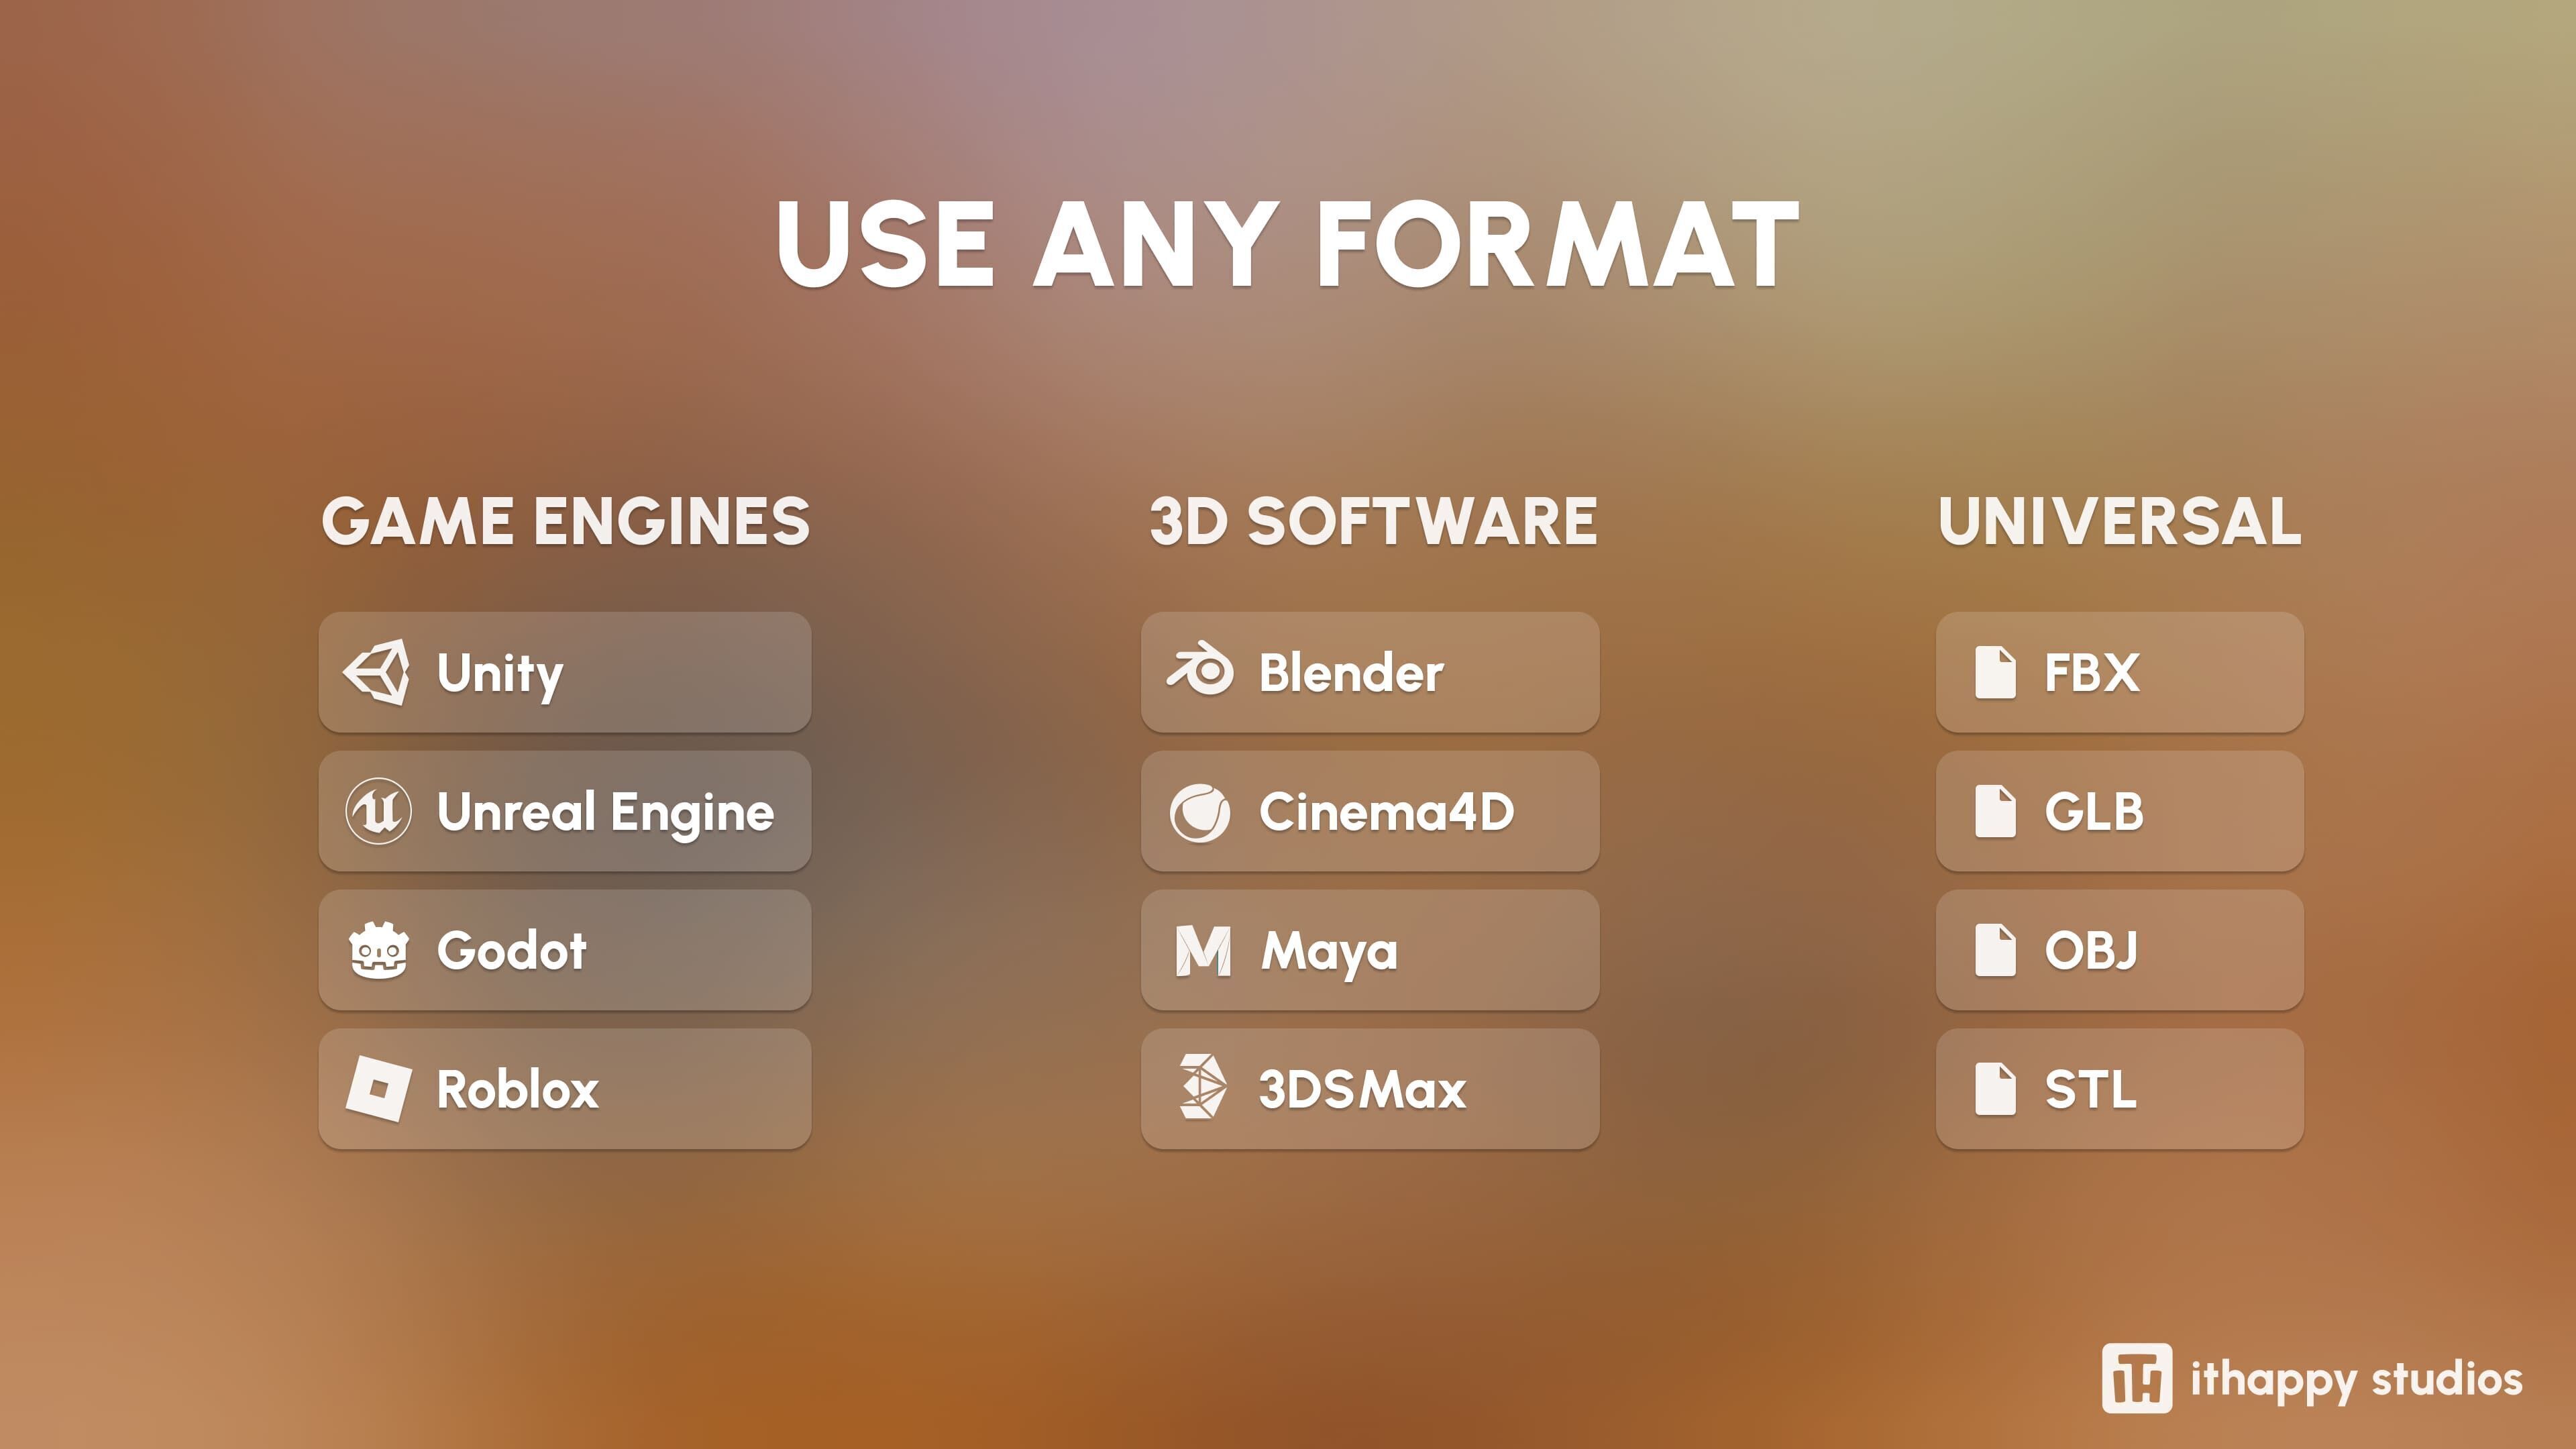Click the STL file icon

[1995, 1089]
